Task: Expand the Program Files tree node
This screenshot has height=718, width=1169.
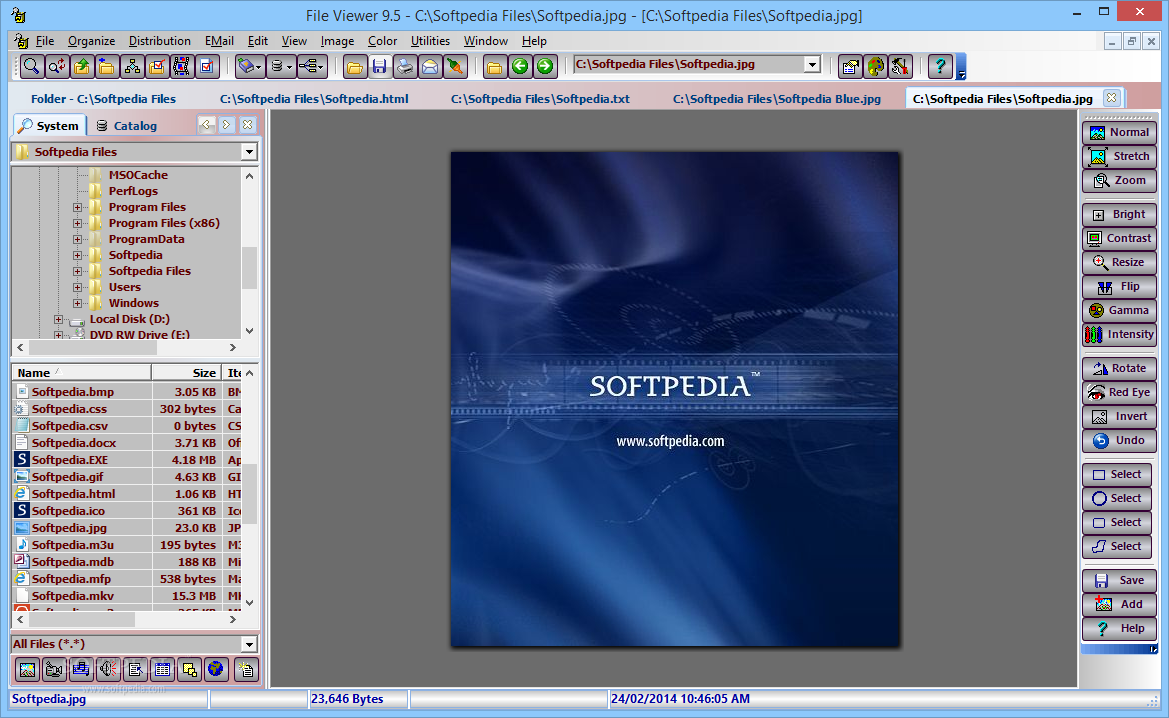Action: point(78,207)
